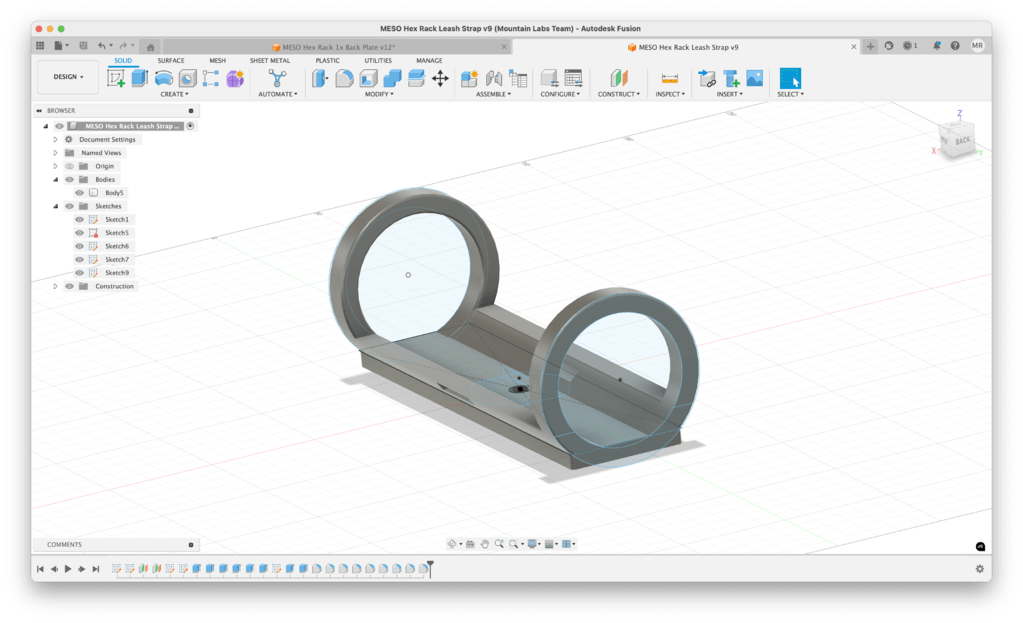Click the timeline end marker
The height and width of the screenshot is (623, 1023).
pos(430,568)
